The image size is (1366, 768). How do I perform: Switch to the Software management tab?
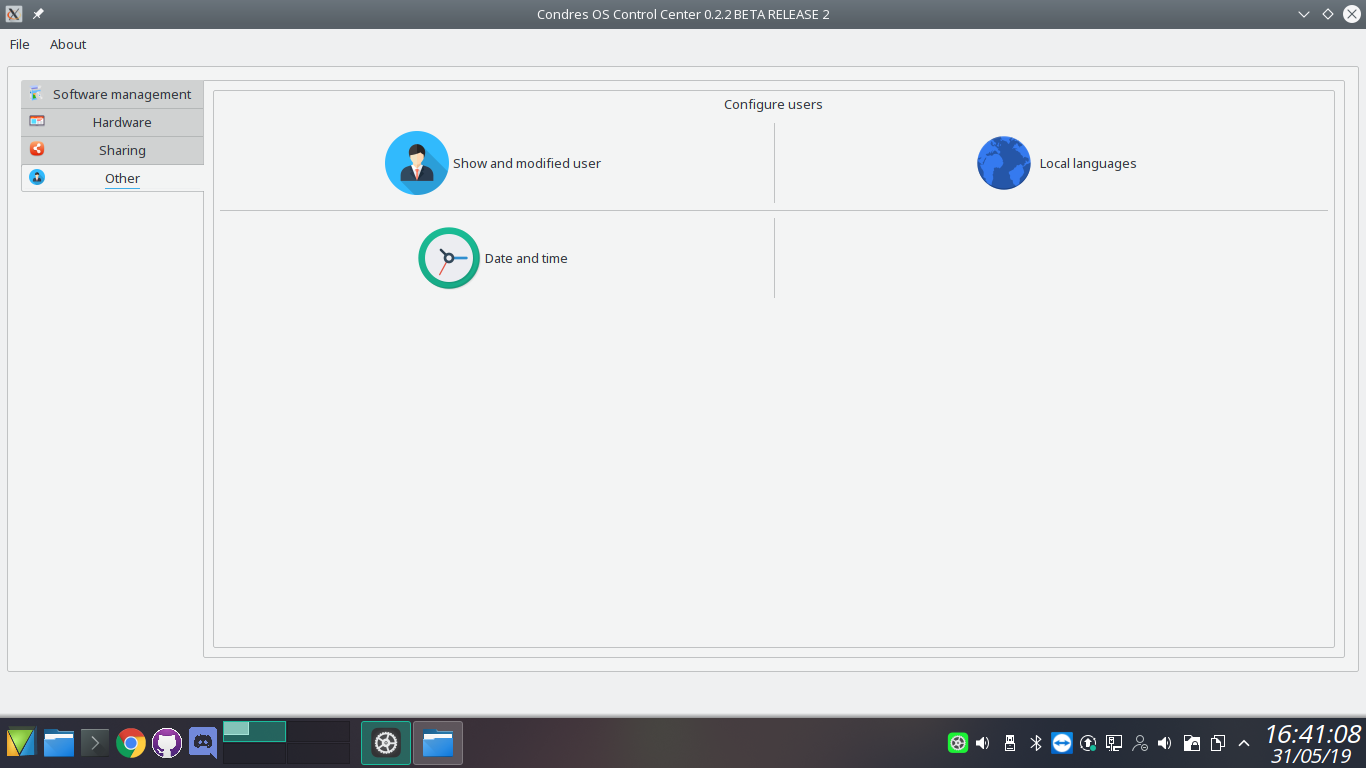122,94
